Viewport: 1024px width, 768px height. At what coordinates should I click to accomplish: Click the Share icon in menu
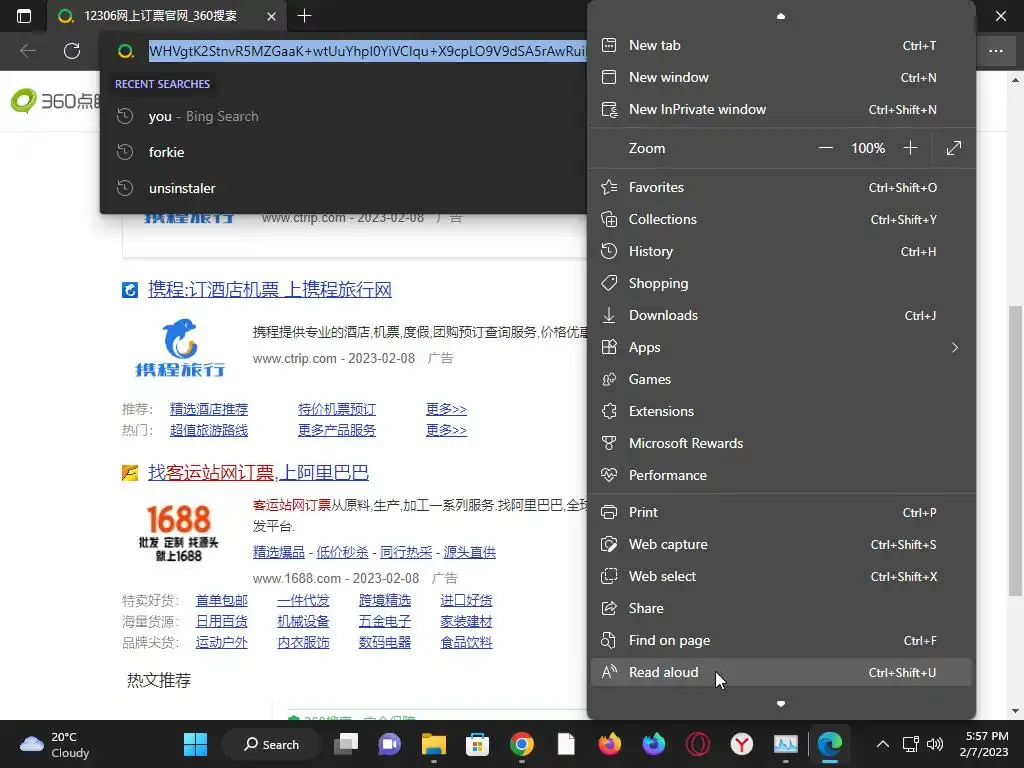point(609,608)
